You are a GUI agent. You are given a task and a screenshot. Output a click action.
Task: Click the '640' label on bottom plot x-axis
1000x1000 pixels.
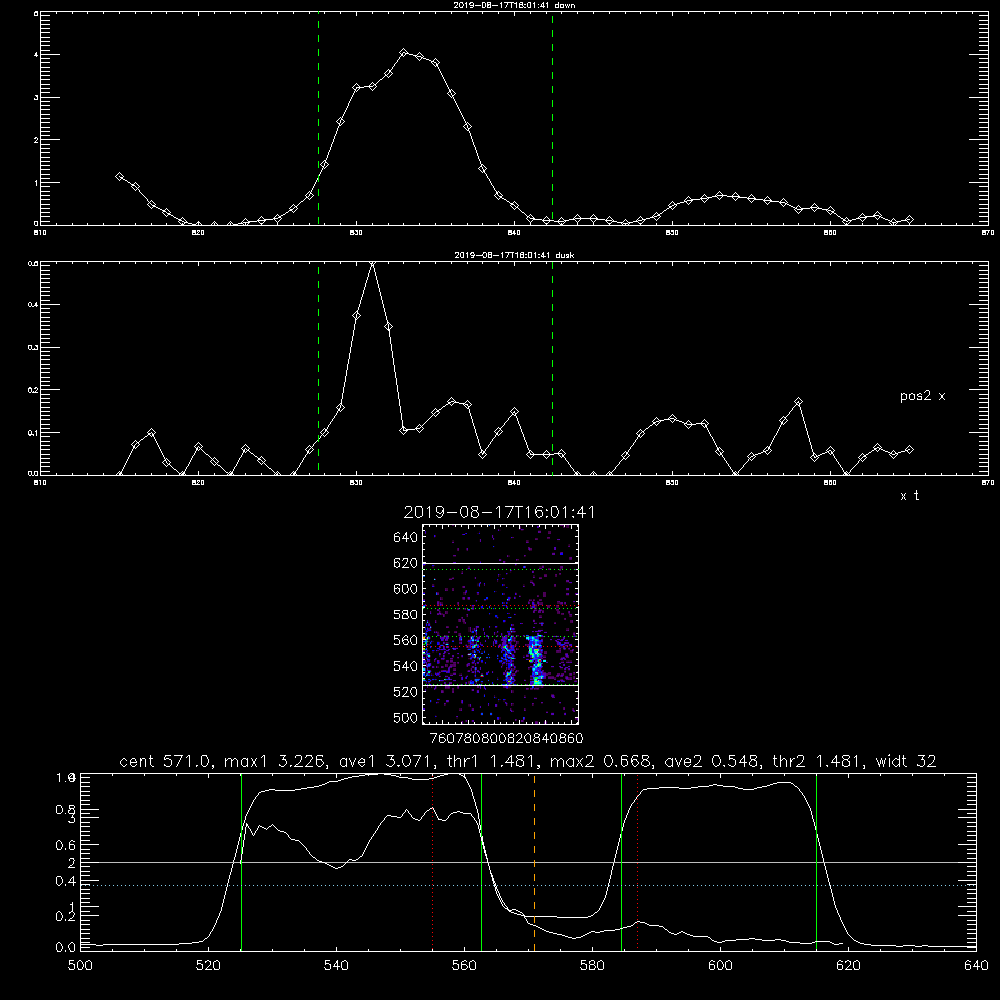click(976, 966)
